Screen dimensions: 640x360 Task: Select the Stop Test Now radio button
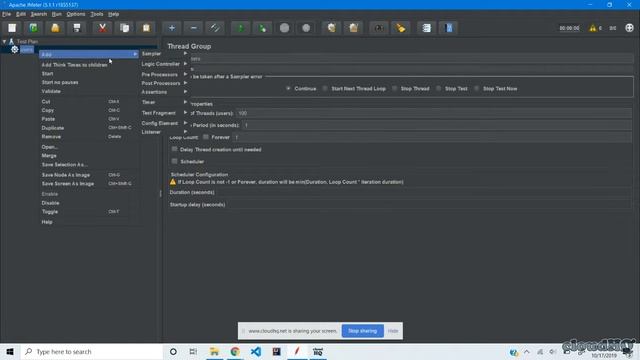476,88
